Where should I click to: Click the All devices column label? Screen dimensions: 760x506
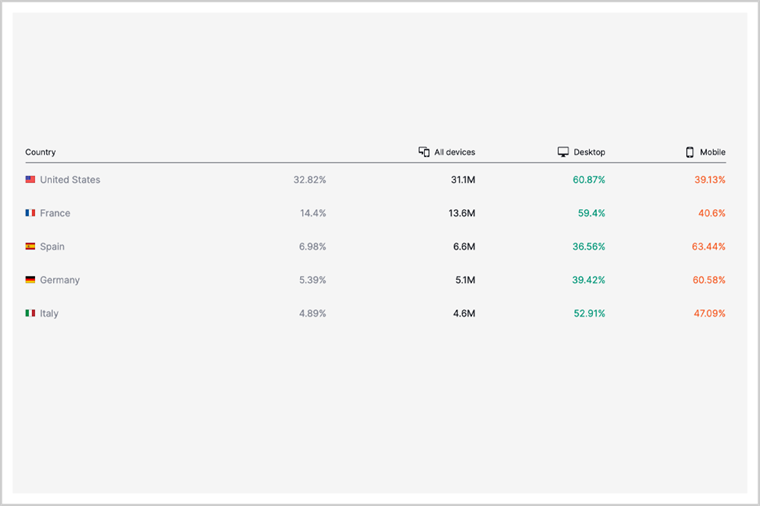455,152
